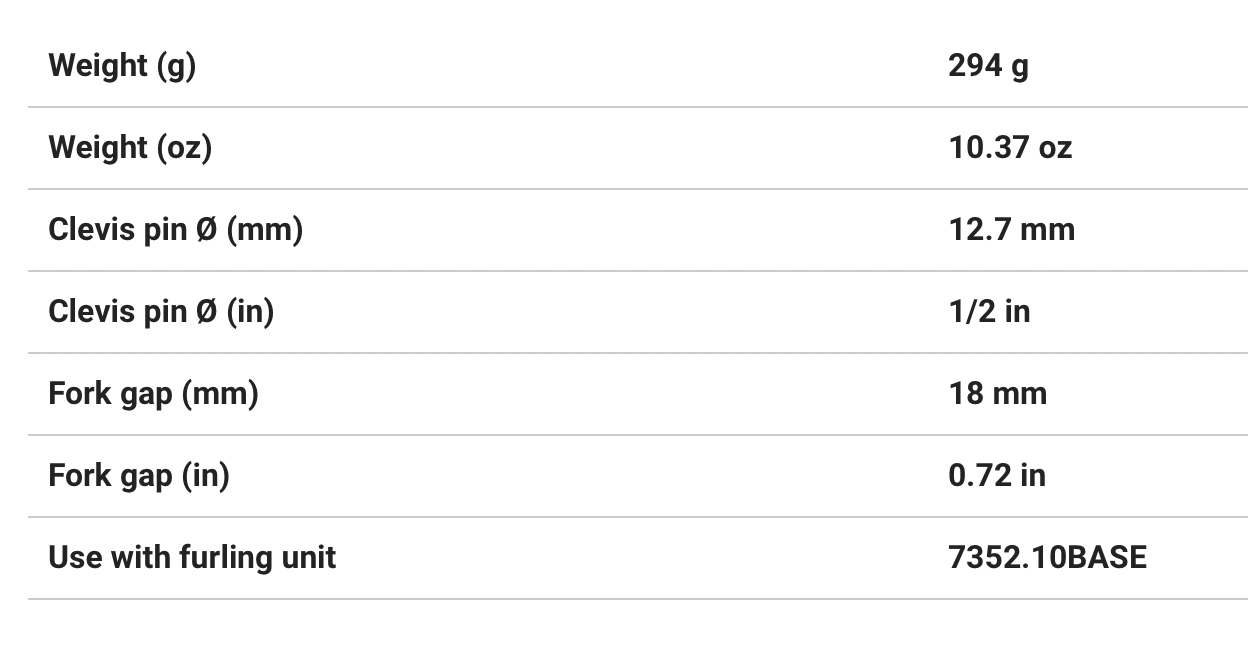Click the "Fork gap (mm)" label
The height and width of the screenshot is (656, 1248).
[153, 394]
